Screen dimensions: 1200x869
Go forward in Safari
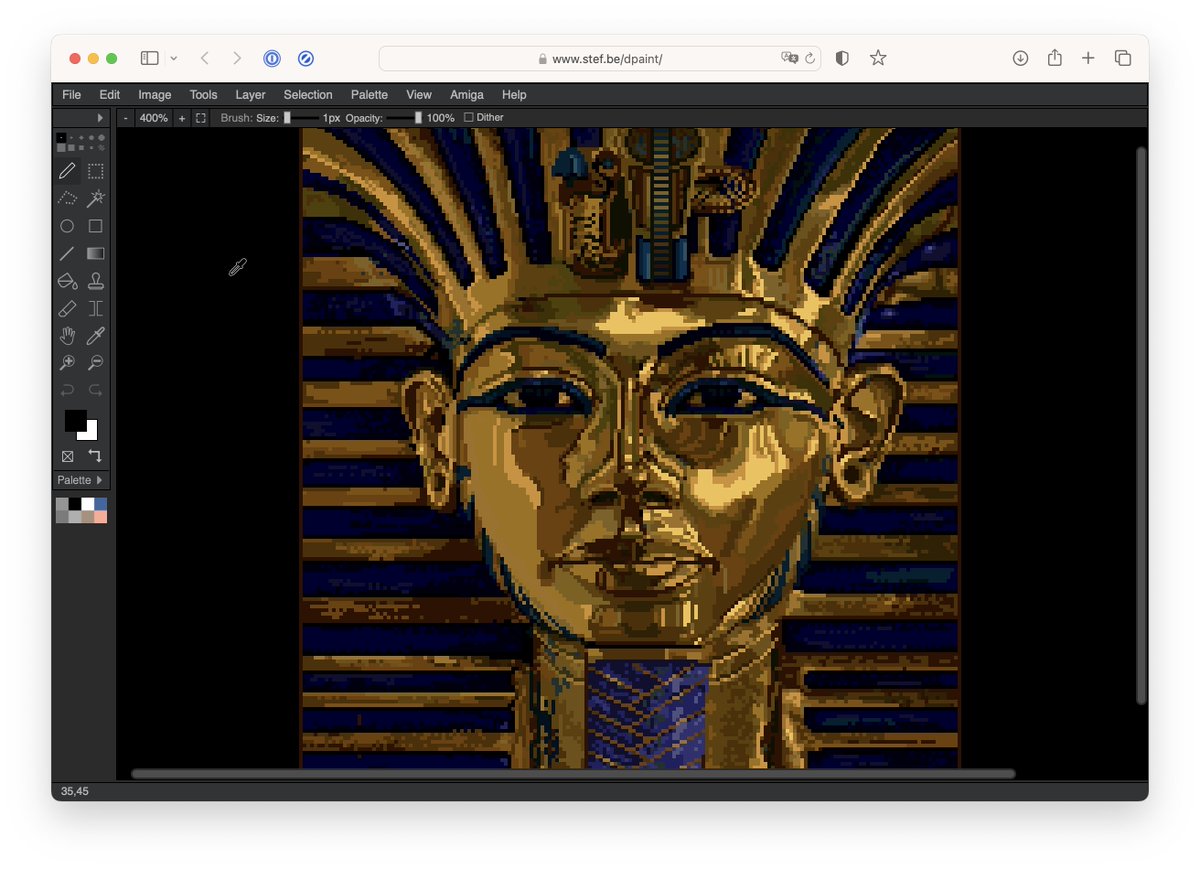(x=237, y=58)
